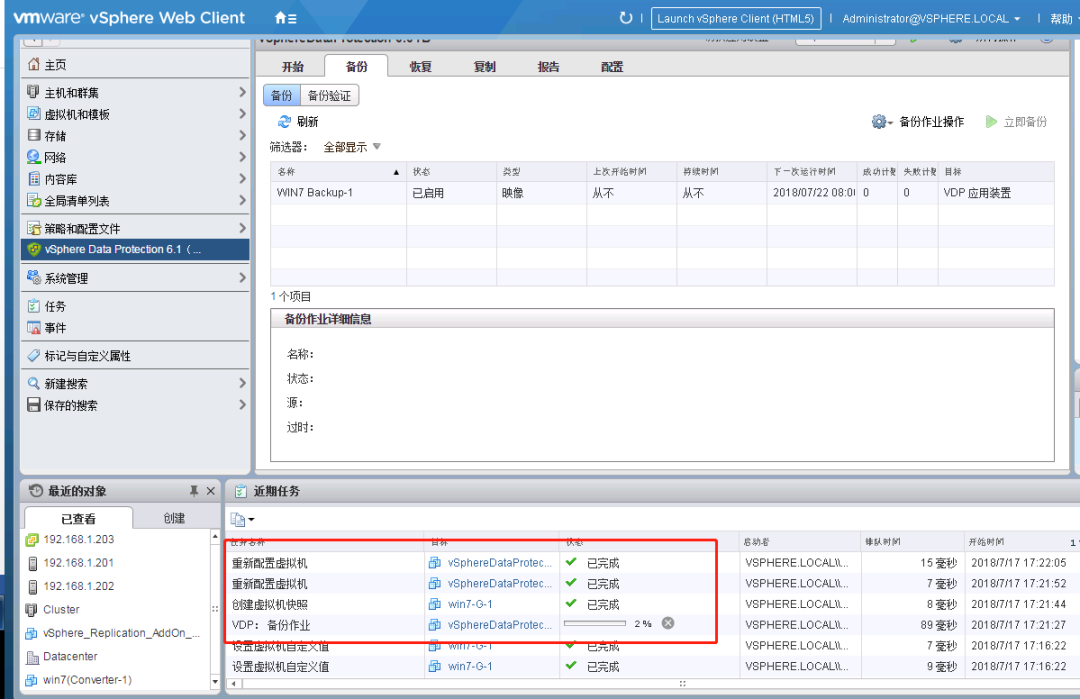Screen dimensions: 1080x699
Task: Close the 最近的对象 panel
Action: [x=211, y=491]
